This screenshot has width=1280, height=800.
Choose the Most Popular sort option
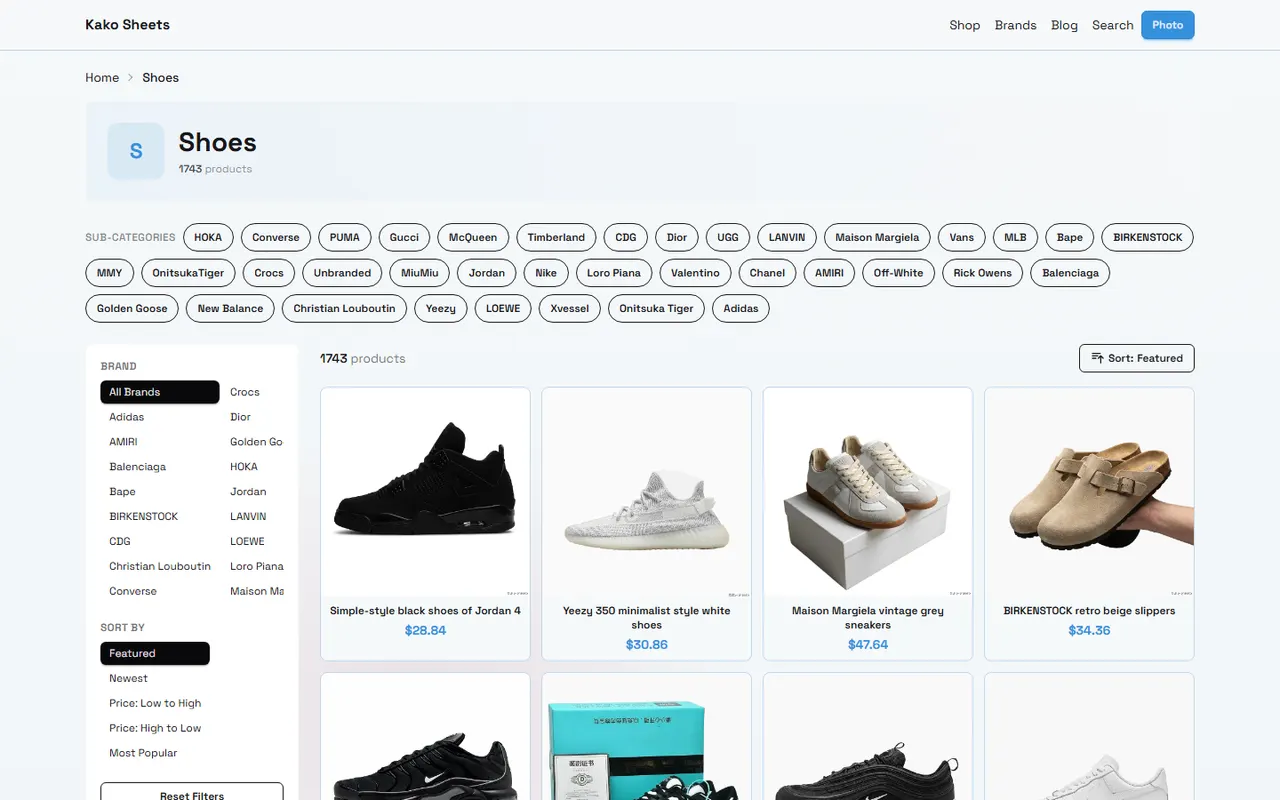tap(155, 753)
